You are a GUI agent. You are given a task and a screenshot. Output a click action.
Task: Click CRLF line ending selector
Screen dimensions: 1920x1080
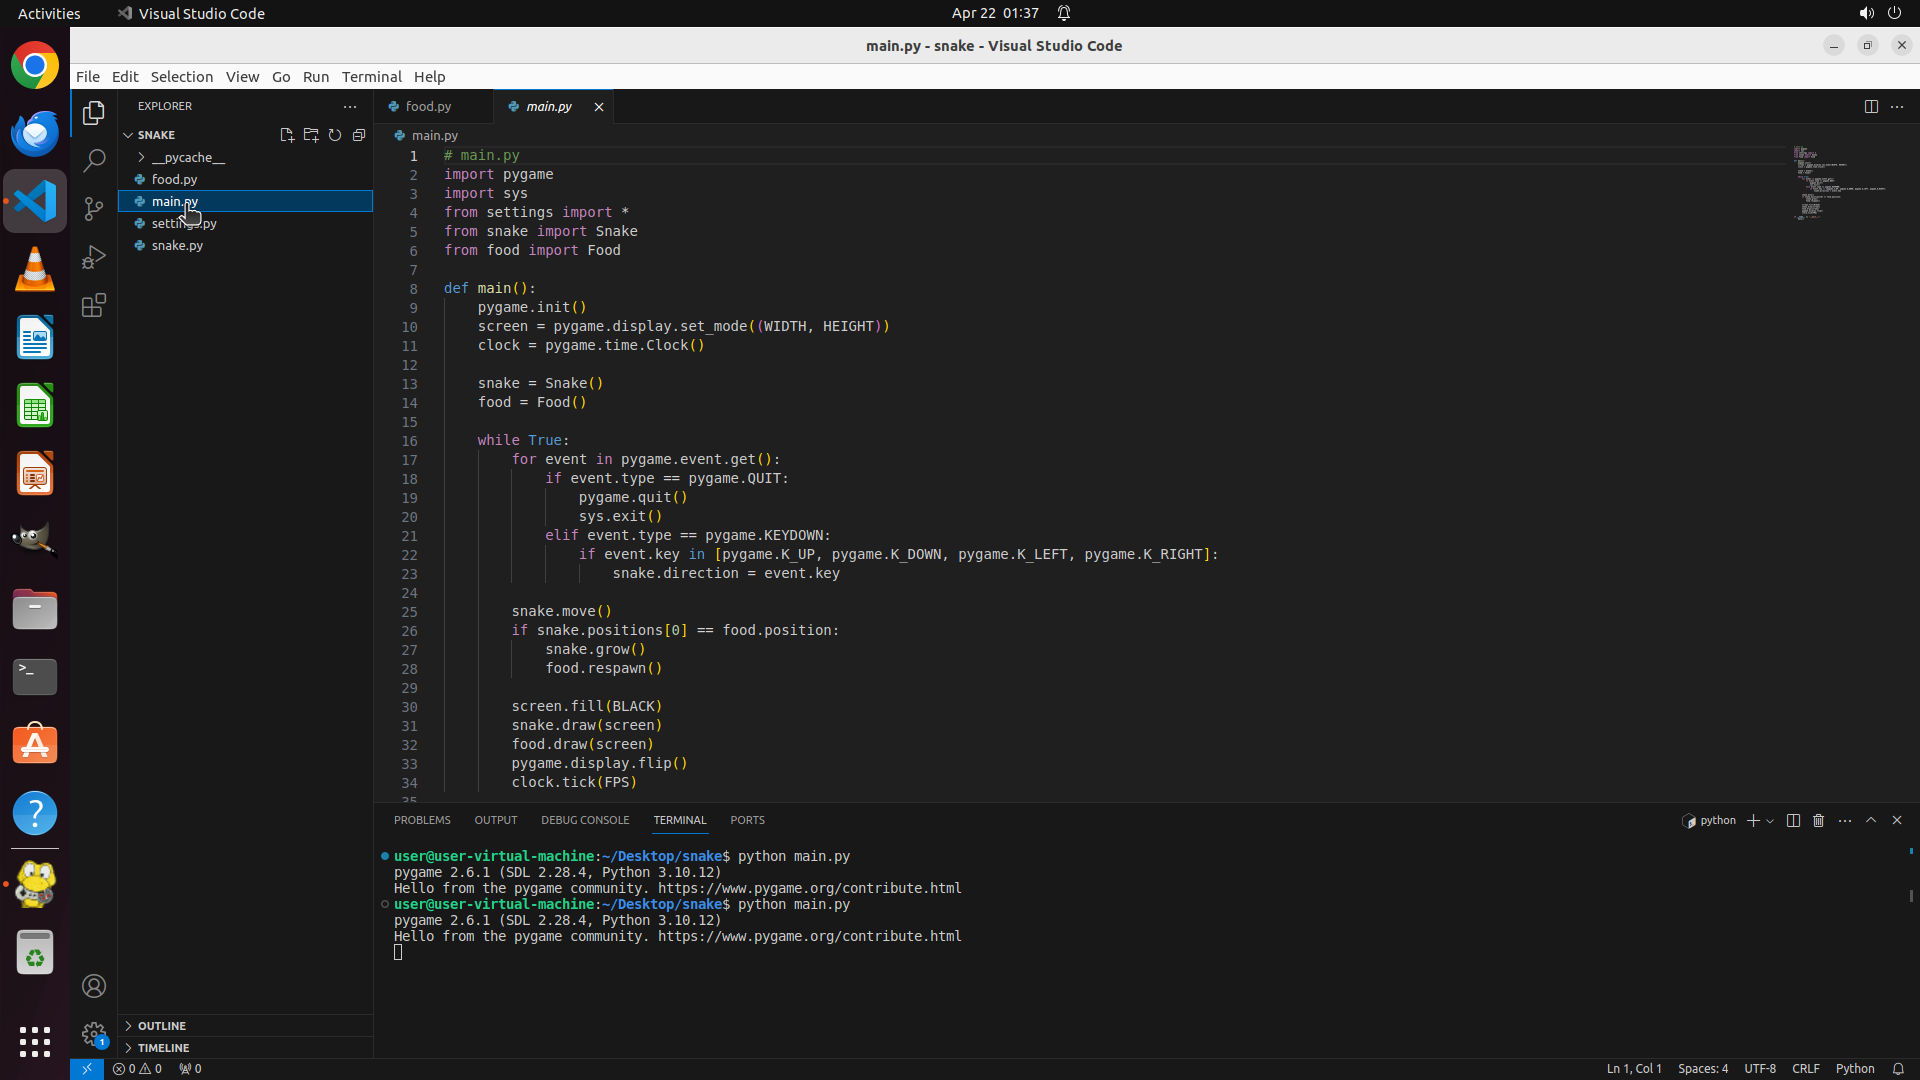pos(1806,1068)
